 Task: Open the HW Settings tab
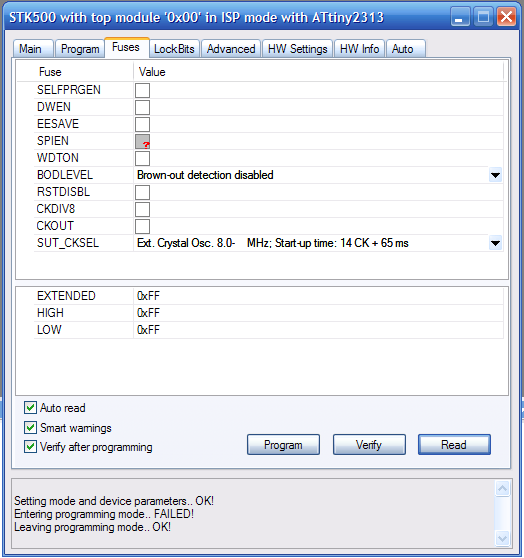tap(298, 49)
